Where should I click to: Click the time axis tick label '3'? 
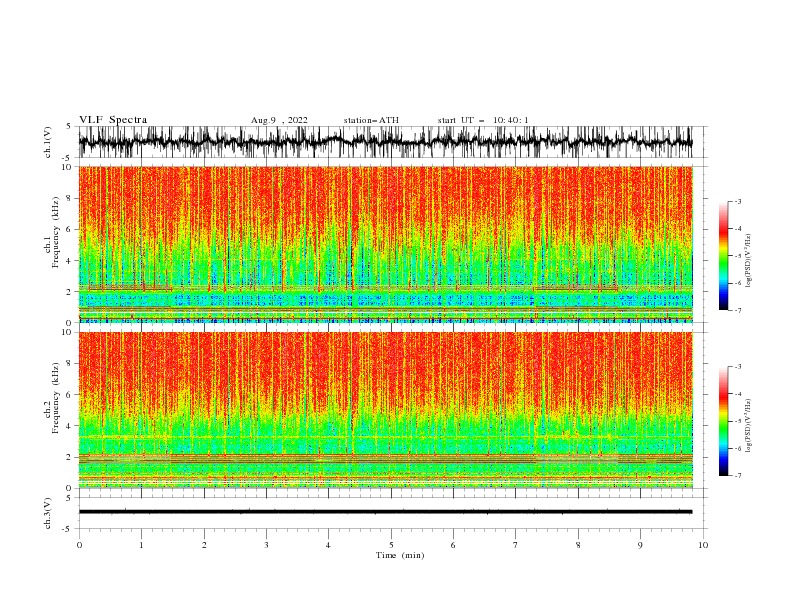(x=266, y=545)
